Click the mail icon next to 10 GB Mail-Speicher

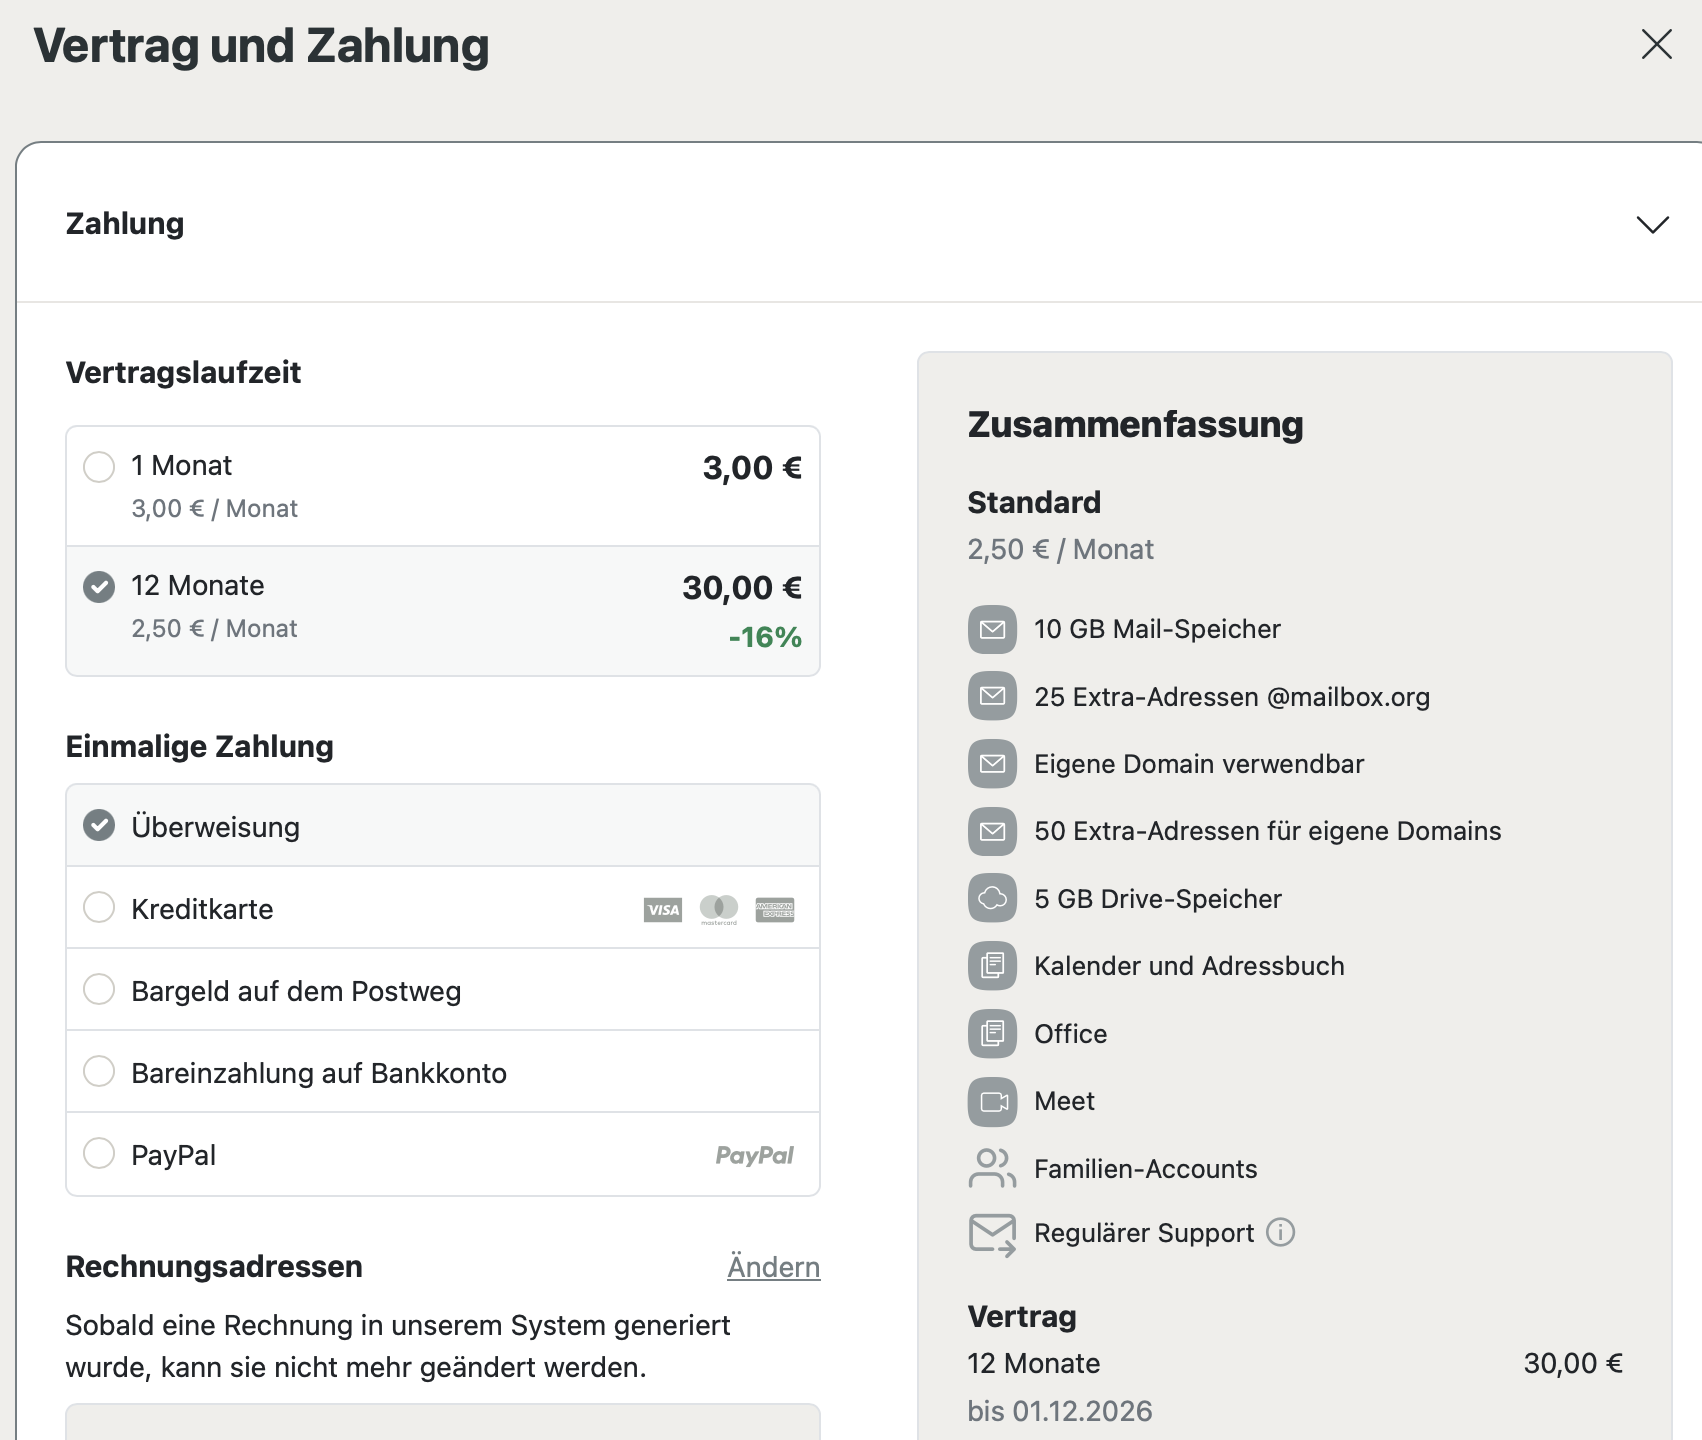click(x=992, y=629)
